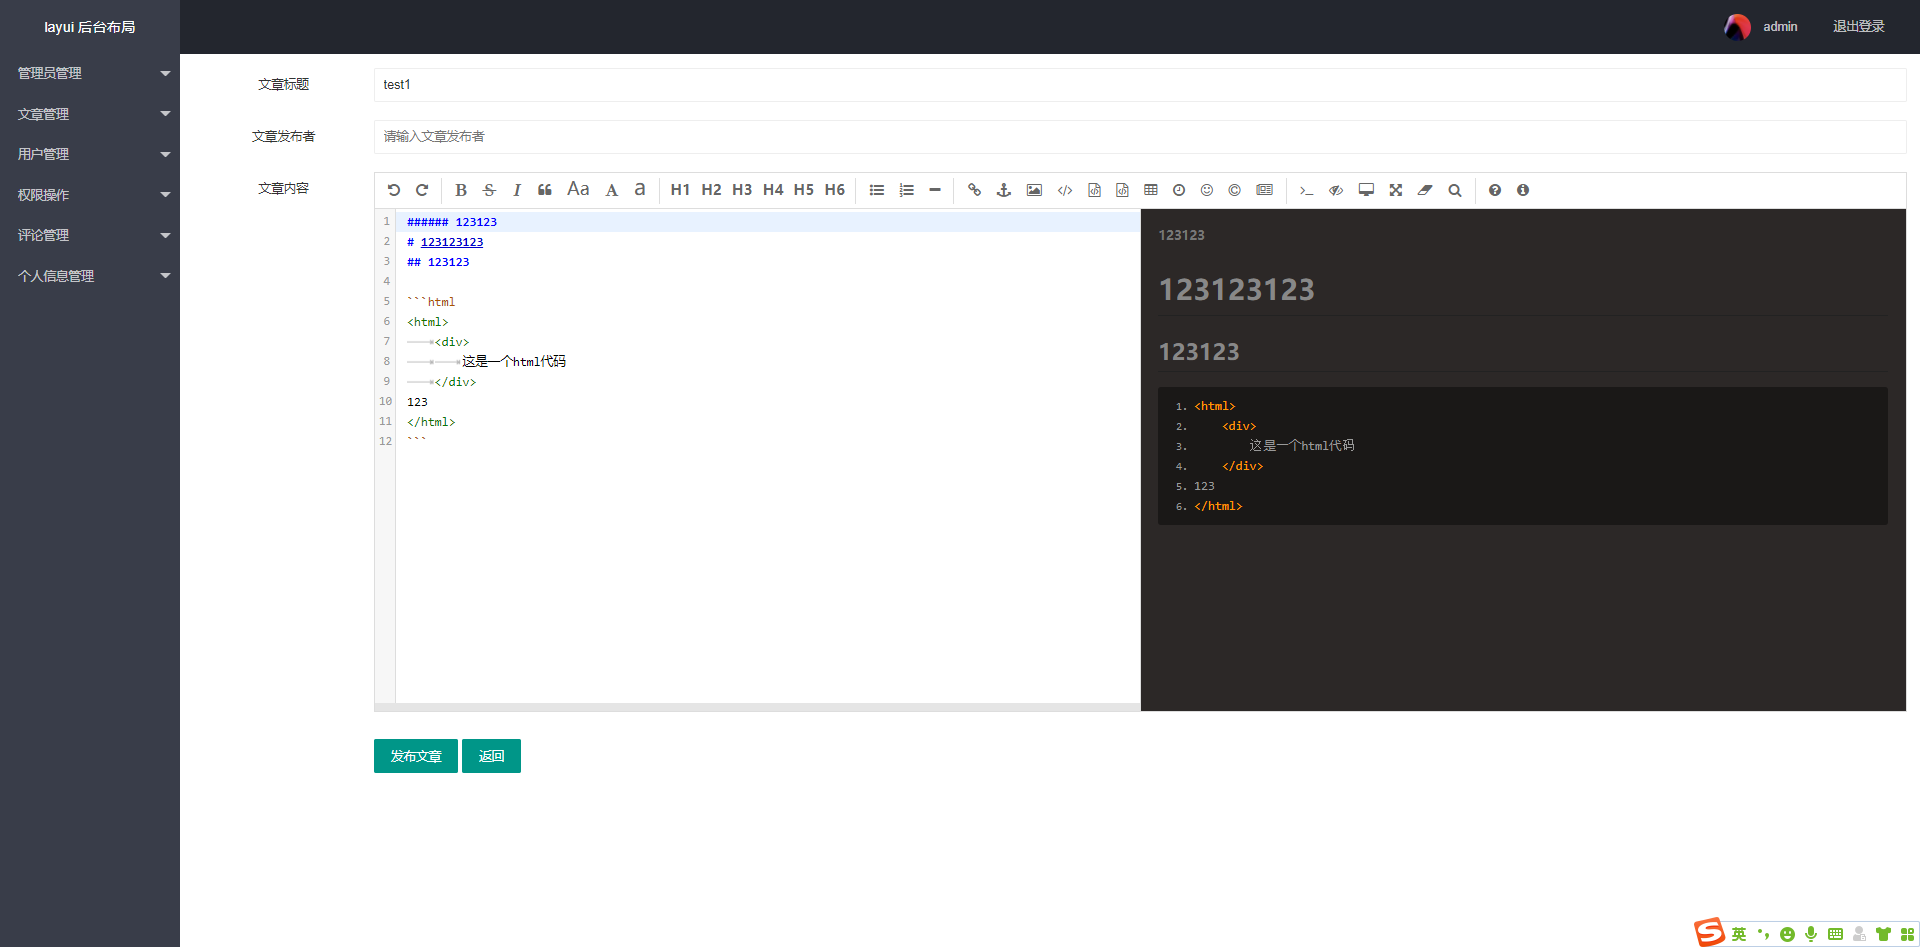Toggle fullscreen editing mode
The image size is (1920, 947).
tap(1396, 190)
